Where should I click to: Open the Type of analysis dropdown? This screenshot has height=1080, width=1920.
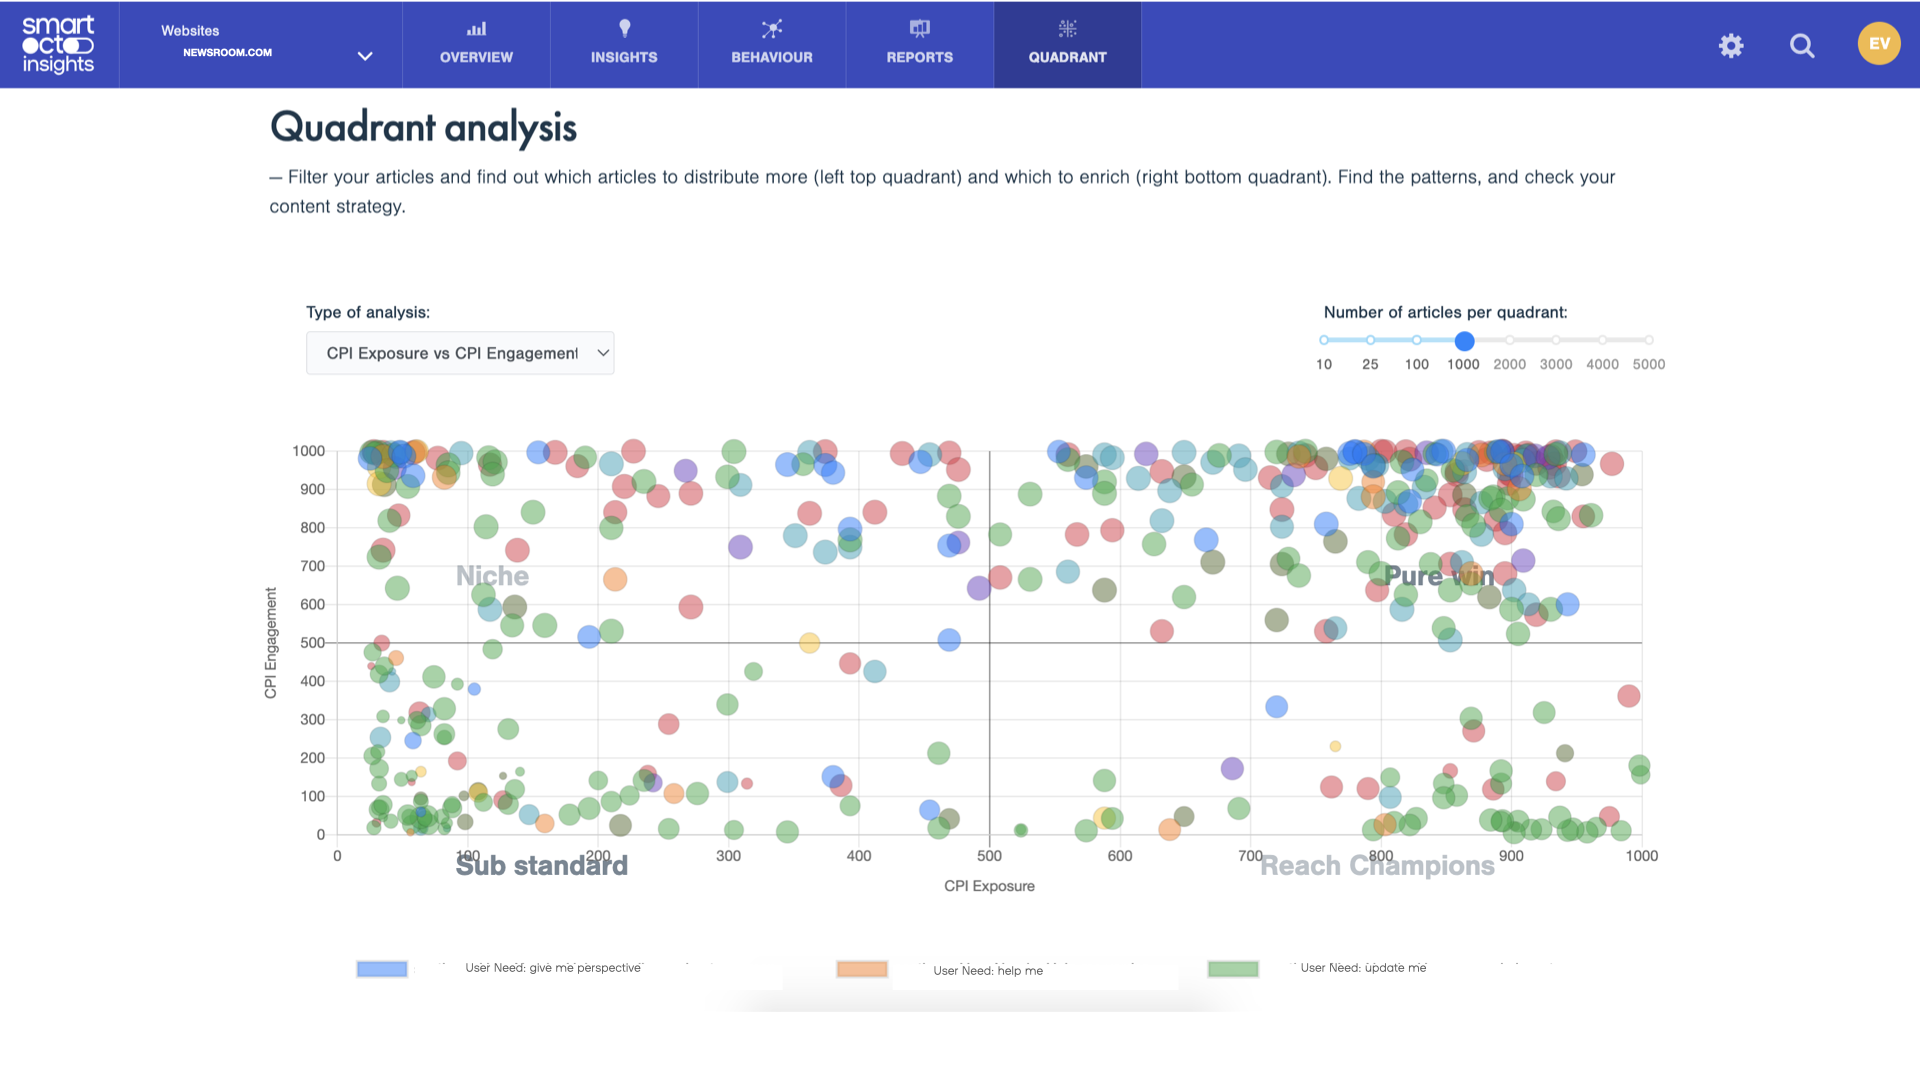click(459, 352)
